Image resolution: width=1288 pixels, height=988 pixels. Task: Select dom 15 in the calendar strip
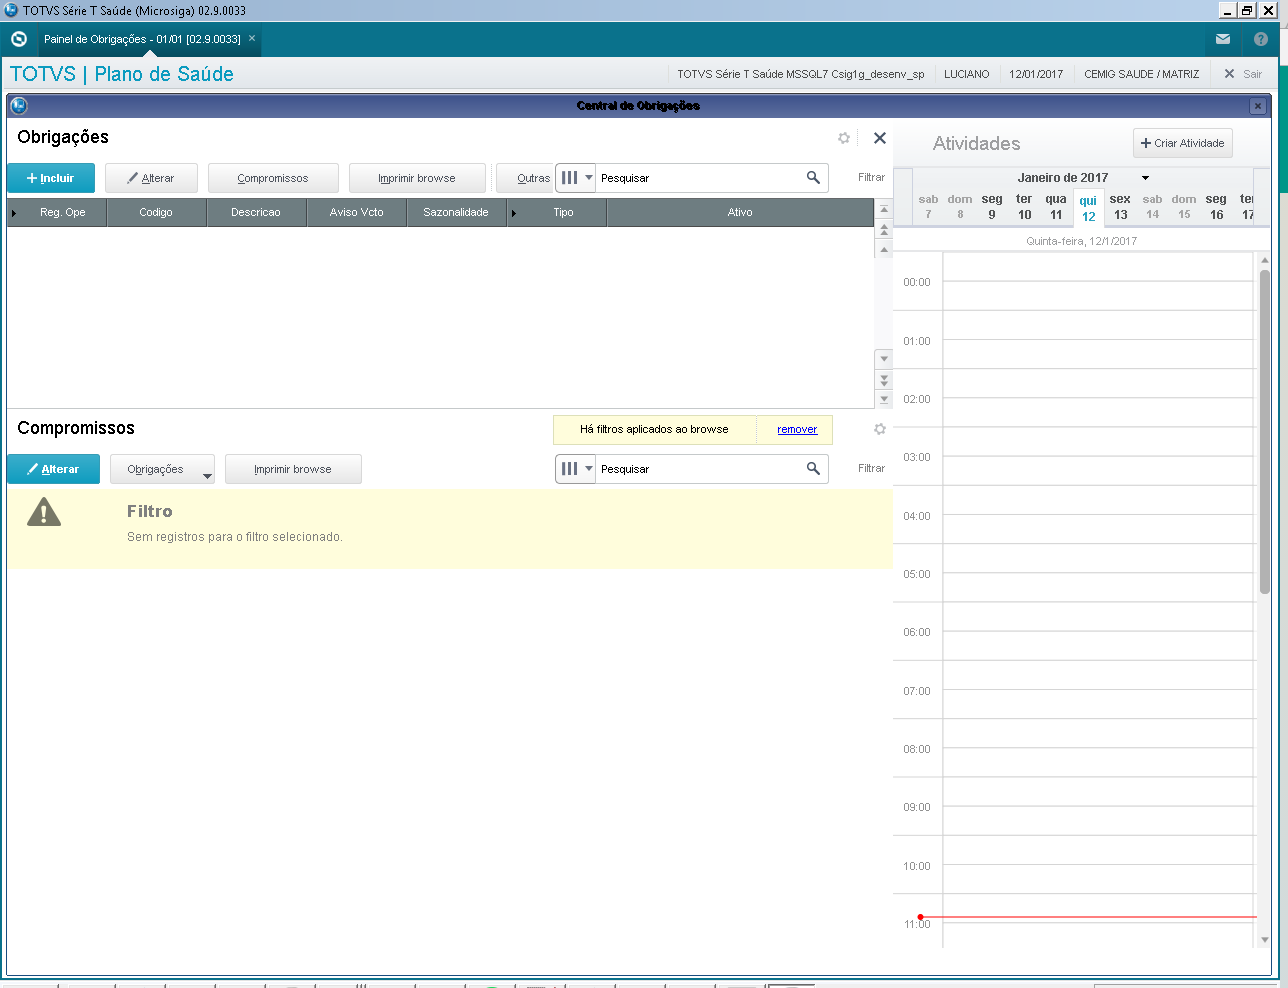pyautogui.click(x=1184, y=207)
